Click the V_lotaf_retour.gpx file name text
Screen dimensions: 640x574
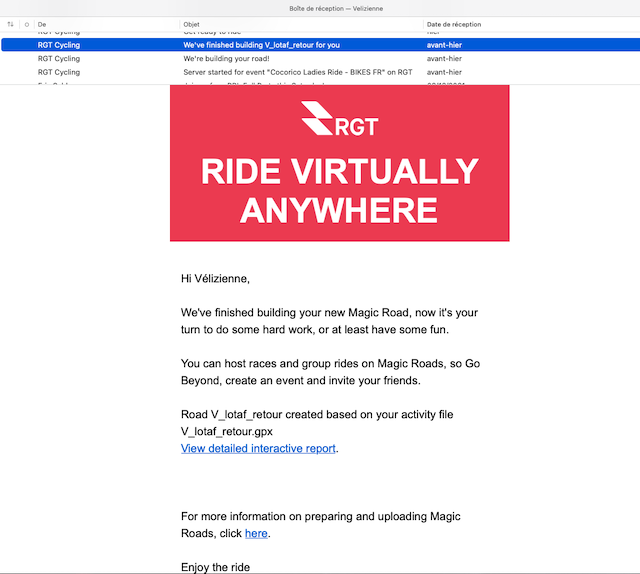point(227,432)
